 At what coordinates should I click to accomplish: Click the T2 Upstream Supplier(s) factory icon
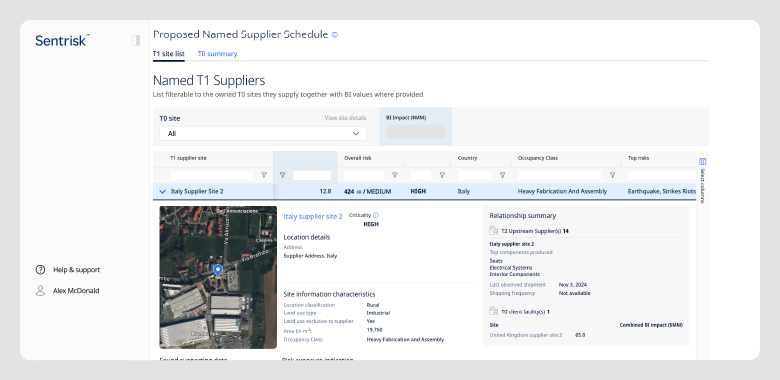493,231
